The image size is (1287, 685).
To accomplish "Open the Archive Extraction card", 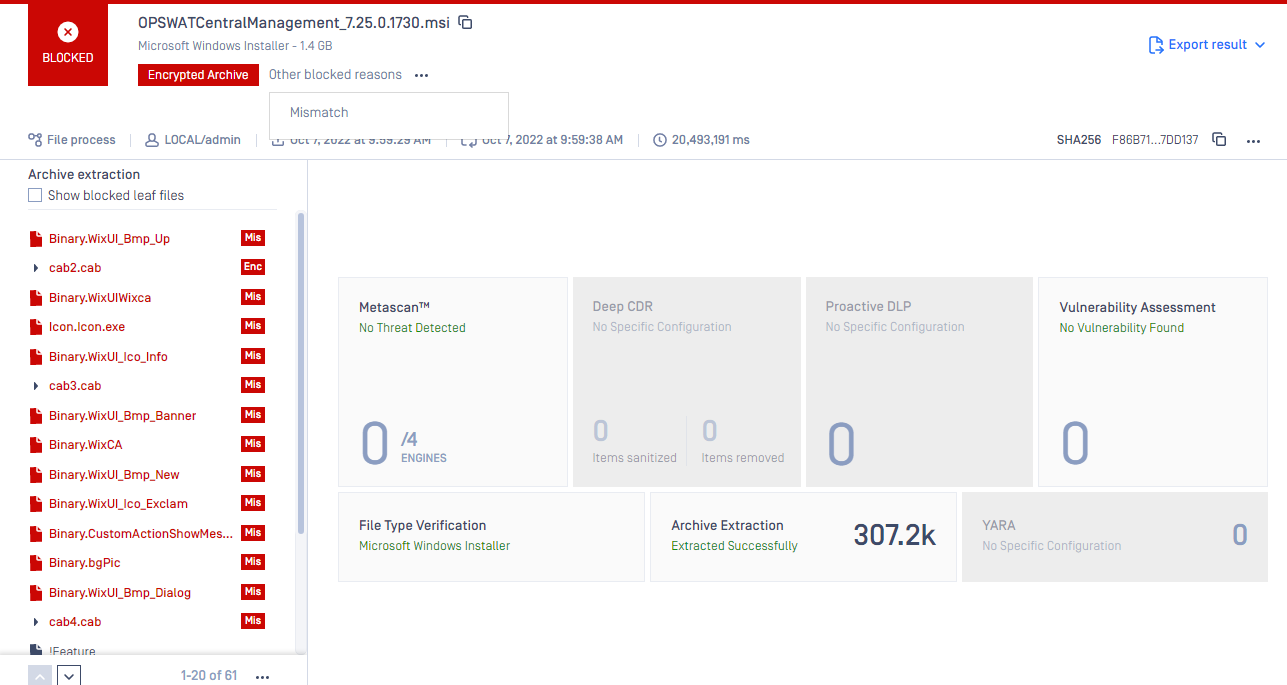I will pos(803,537).
